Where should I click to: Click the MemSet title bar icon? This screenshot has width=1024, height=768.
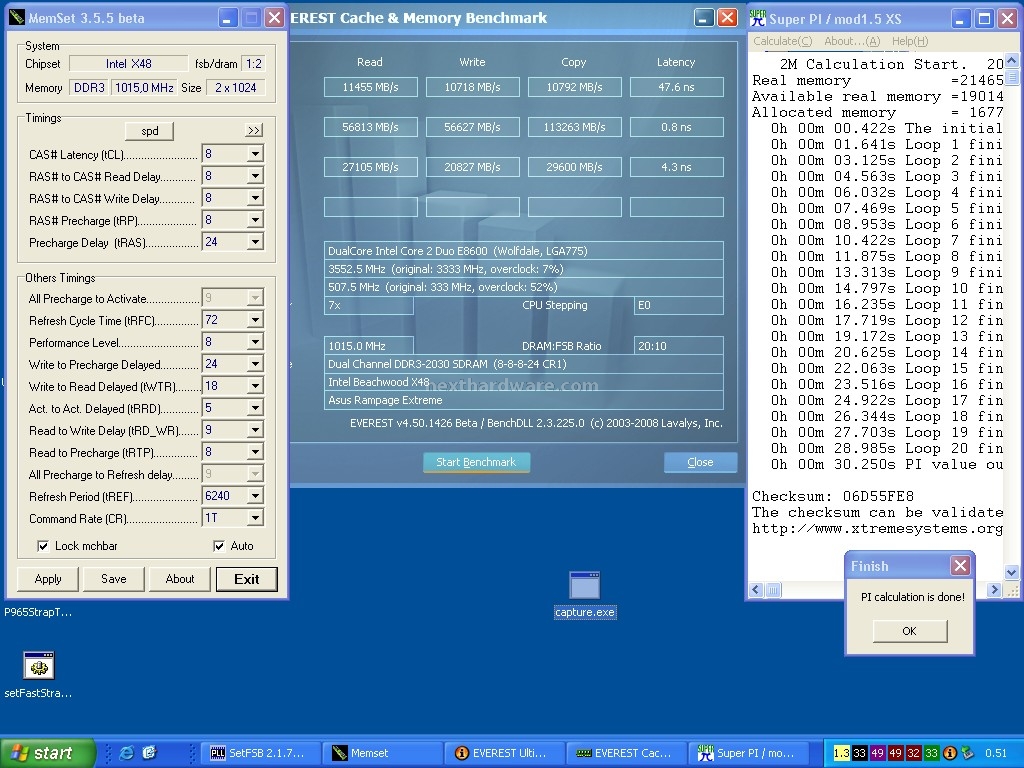click(17, 18)
